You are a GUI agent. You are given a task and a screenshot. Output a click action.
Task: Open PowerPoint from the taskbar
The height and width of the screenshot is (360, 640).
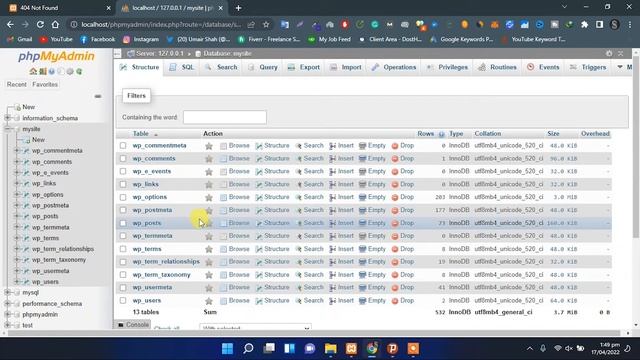393,349
